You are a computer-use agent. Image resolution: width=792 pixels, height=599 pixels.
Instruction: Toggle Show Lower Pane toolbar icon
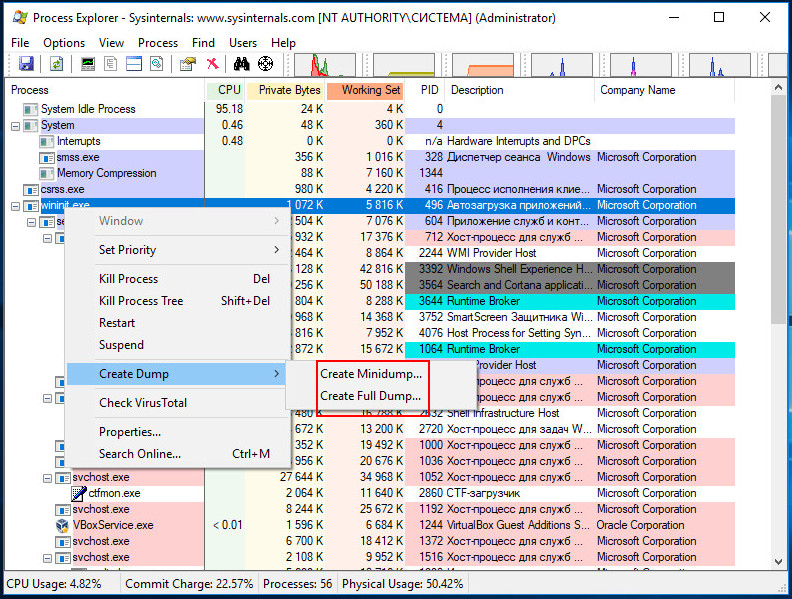tap(134, 64)
